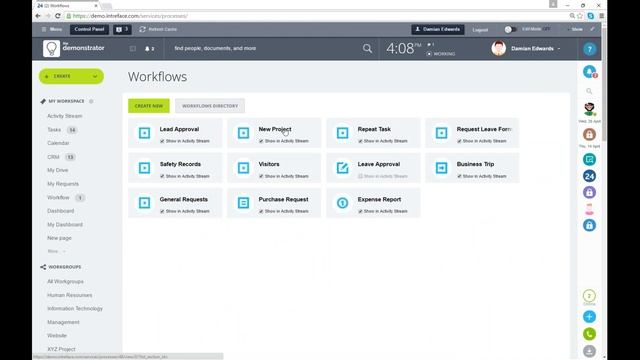This screenshot has height=360, width=640.
Task: Toggle Safety Records Show in Activity Stream
Action: click(162, 176)
